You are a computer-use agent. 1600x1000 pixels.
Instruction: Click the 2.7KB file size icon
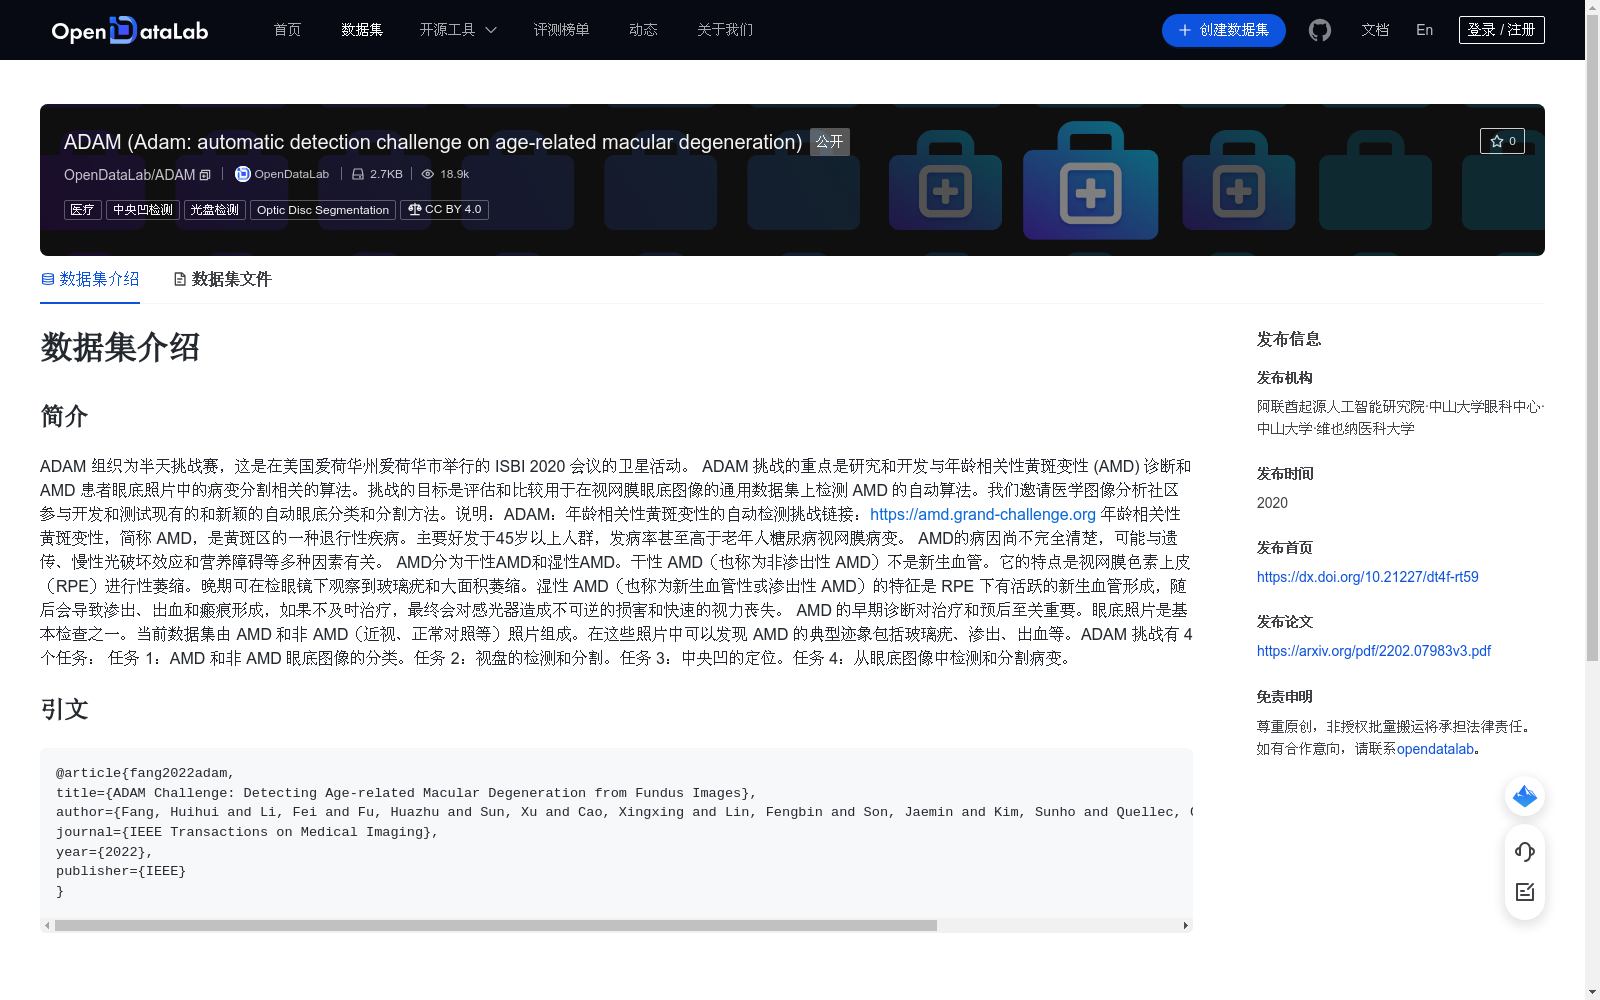point(358,174)
